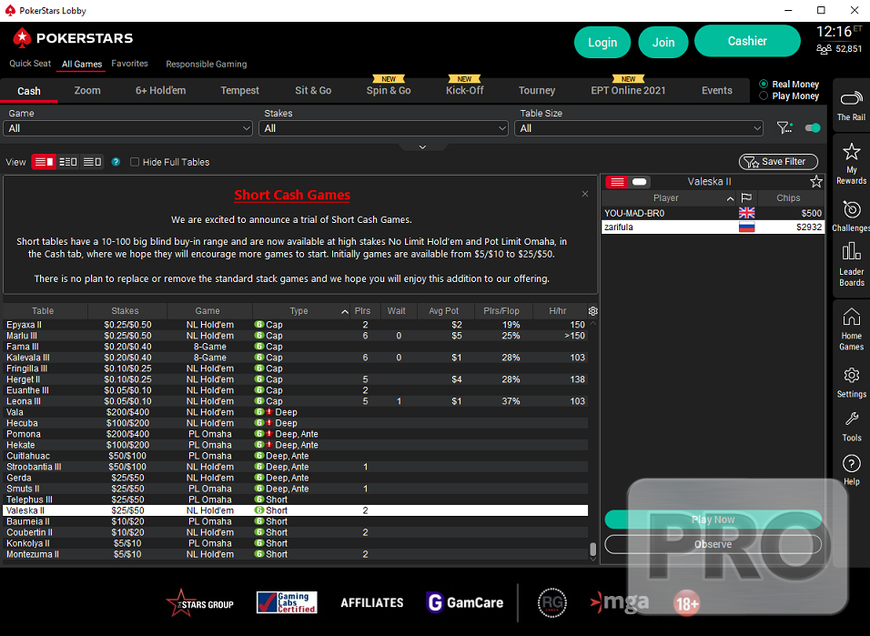Switch to the Tempest tab
Image resolution: width=870 pixels, height=636 pixels.
pos(240,90)
